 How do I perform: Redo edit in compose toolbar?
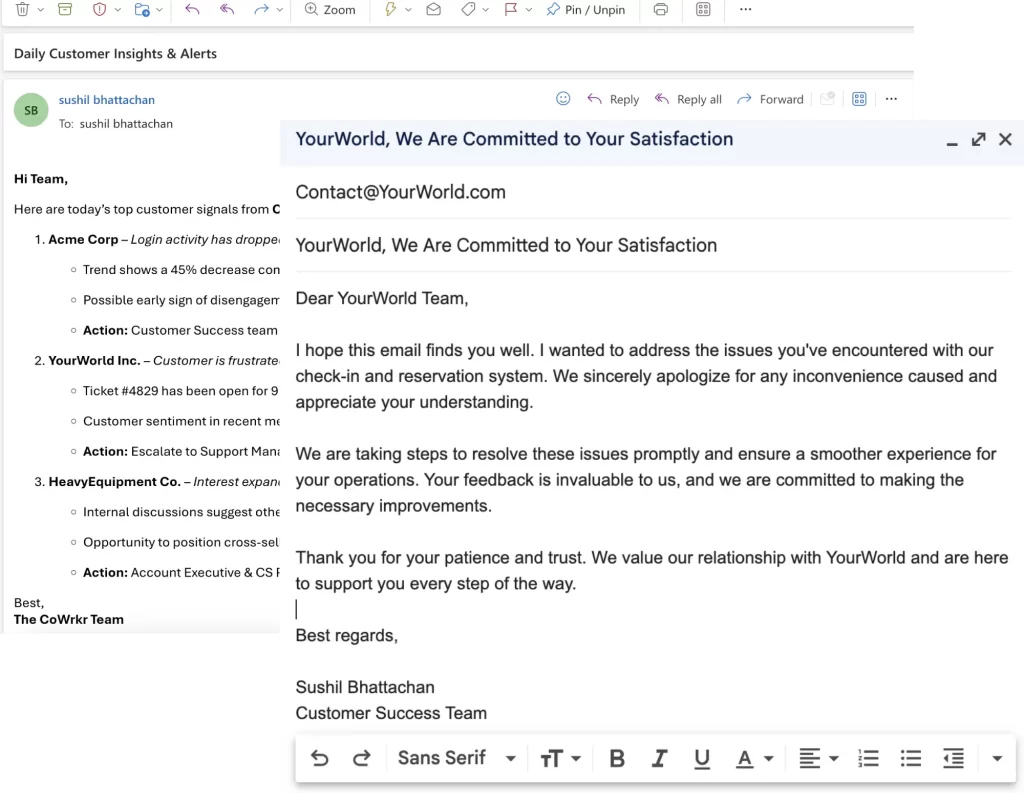coord(362,758)
